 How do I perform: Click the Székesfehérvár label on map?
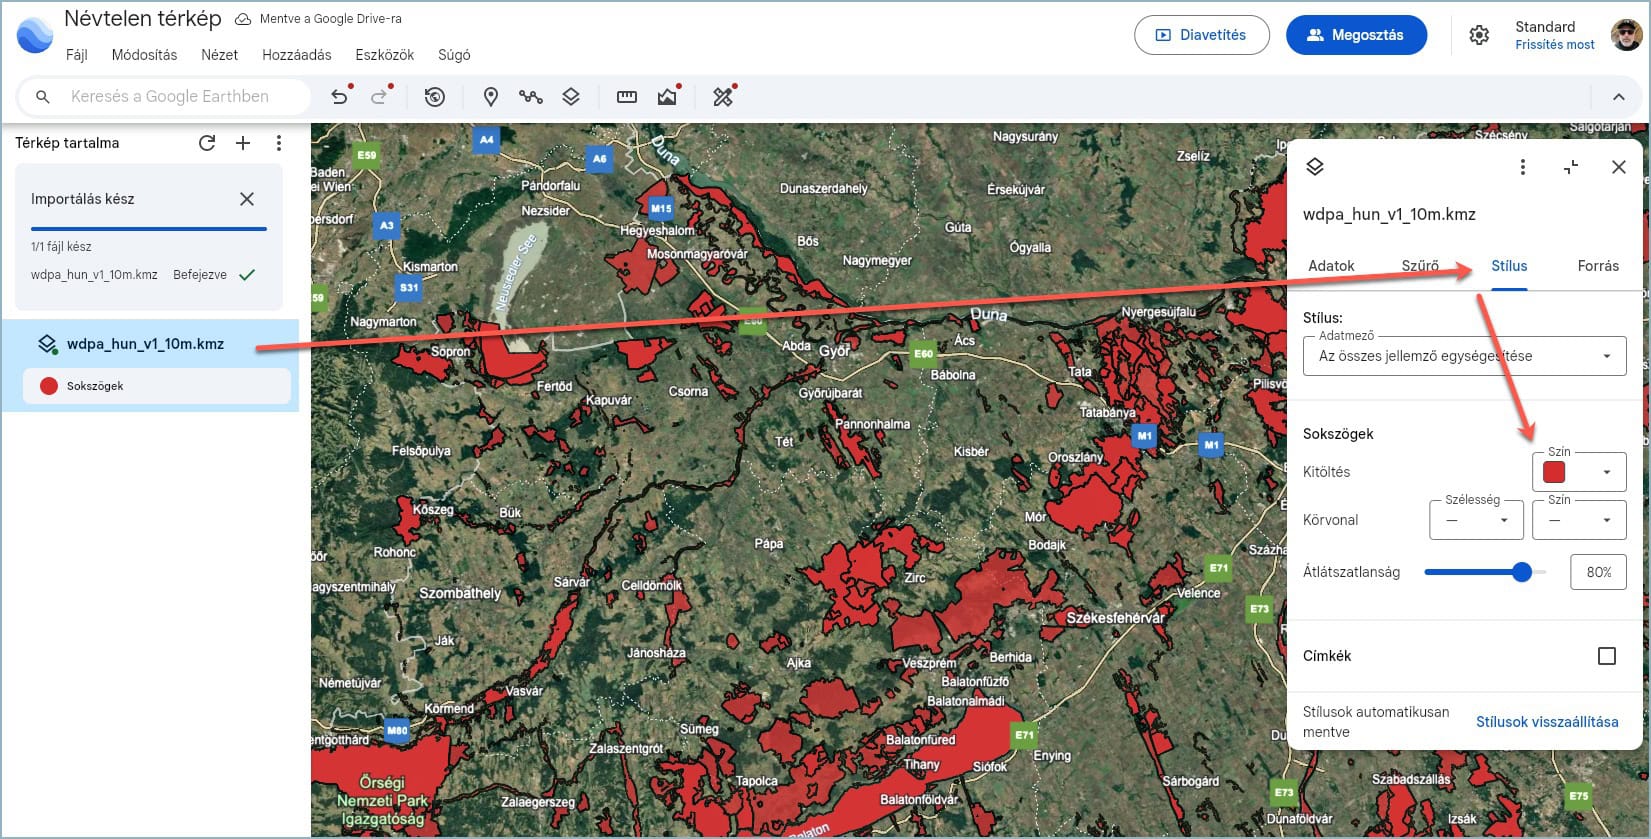(x=1115, y=618)
